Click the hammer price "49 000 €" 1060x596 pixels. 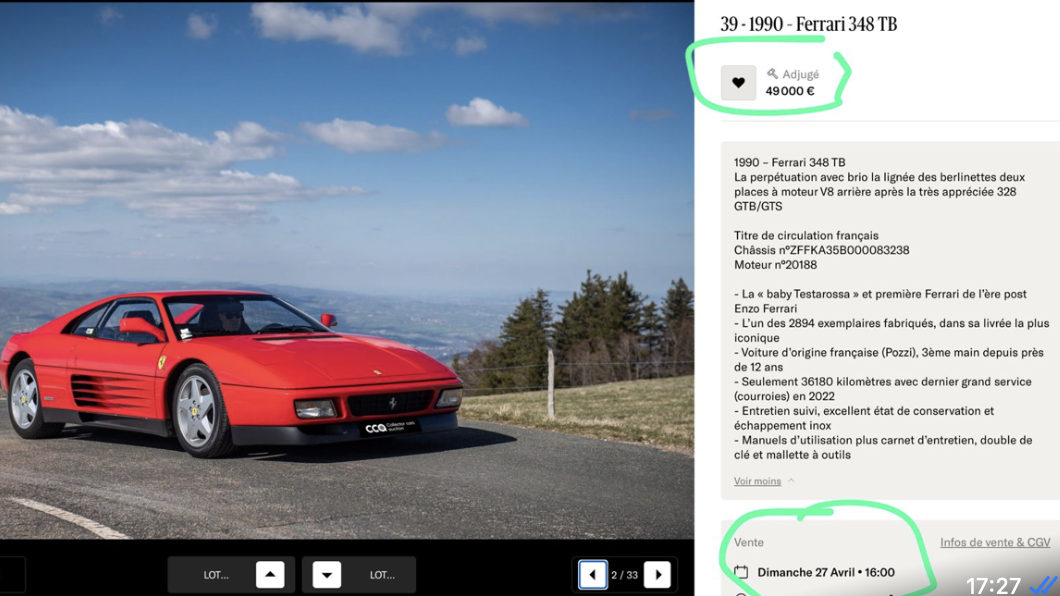point(790,91)
